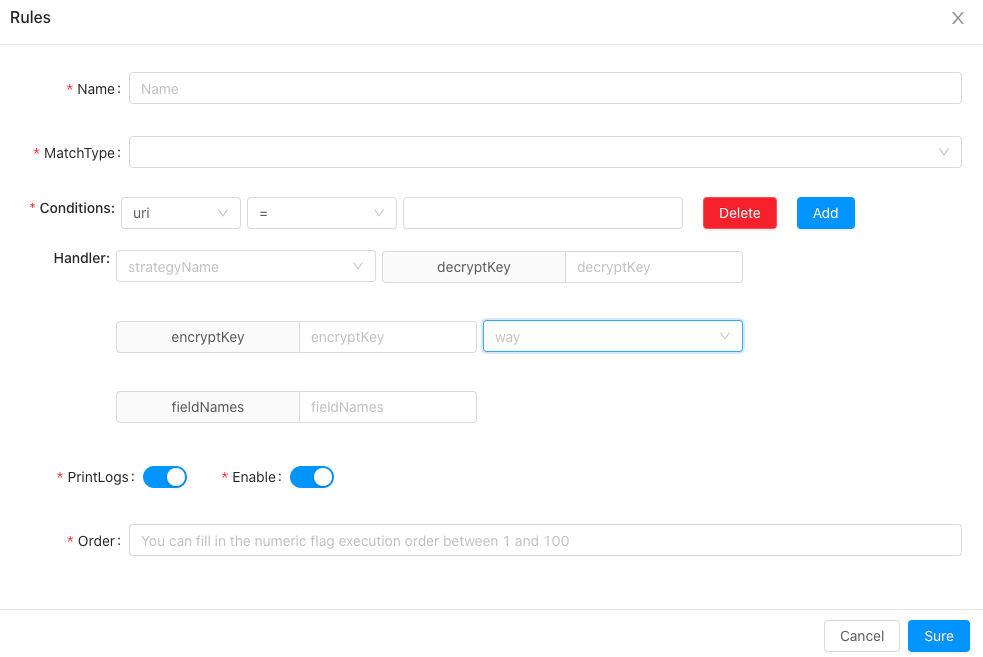
Task: Open the uri condition type dropdown
Action: (180, 213)
